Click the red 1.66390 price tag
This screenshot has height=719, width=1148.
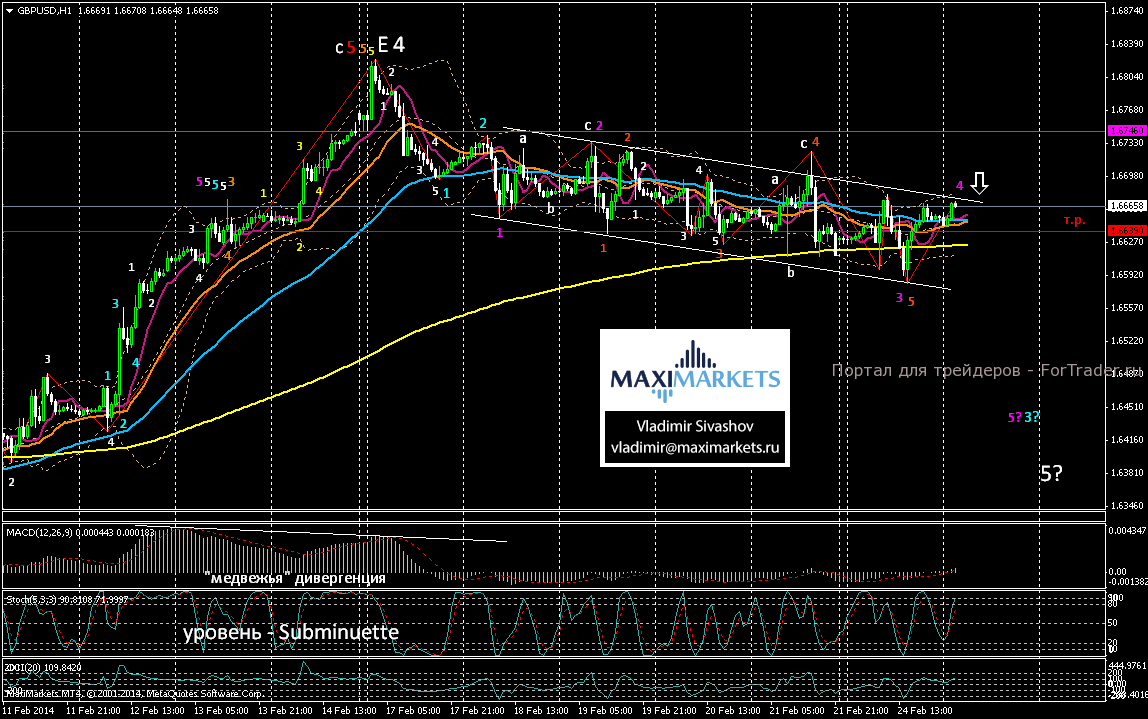click(1125, 230)
